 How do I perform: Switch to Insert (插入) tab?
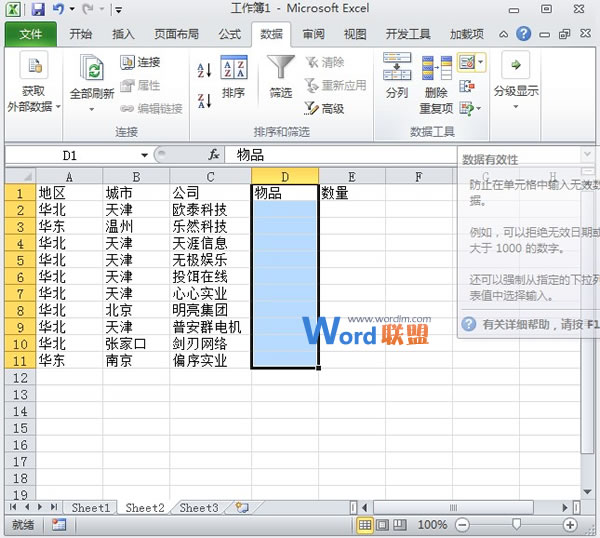[123, 34]
